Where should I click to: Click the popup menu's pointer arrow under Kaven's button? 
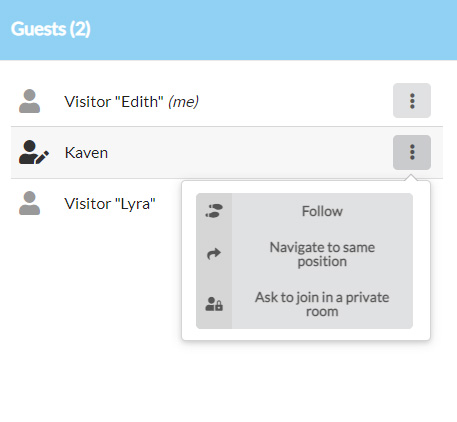pos(412,178)
